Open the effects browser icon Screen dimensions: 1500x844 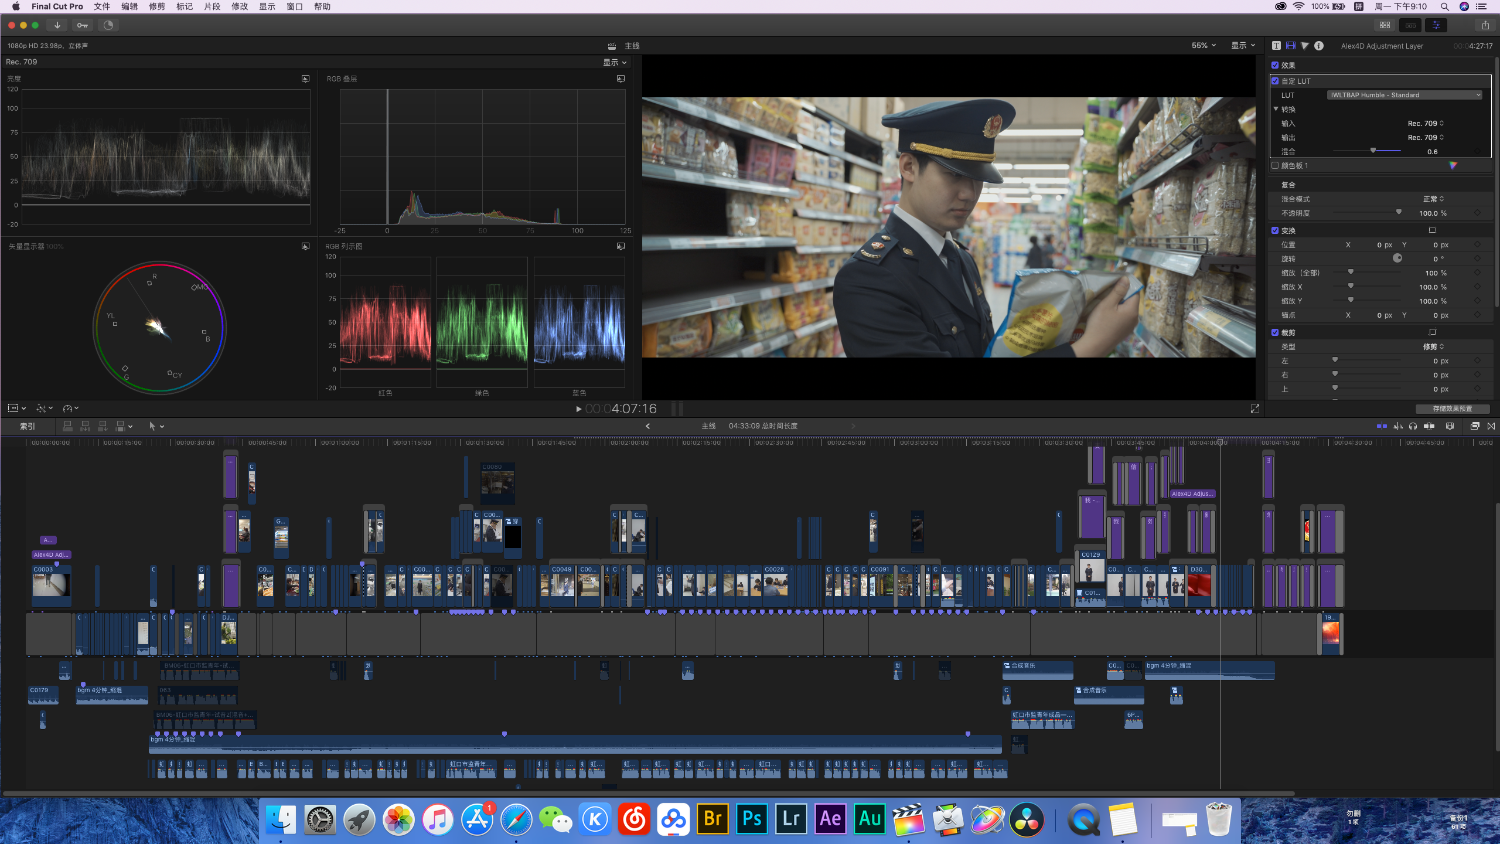click(x=1475, y=426)
